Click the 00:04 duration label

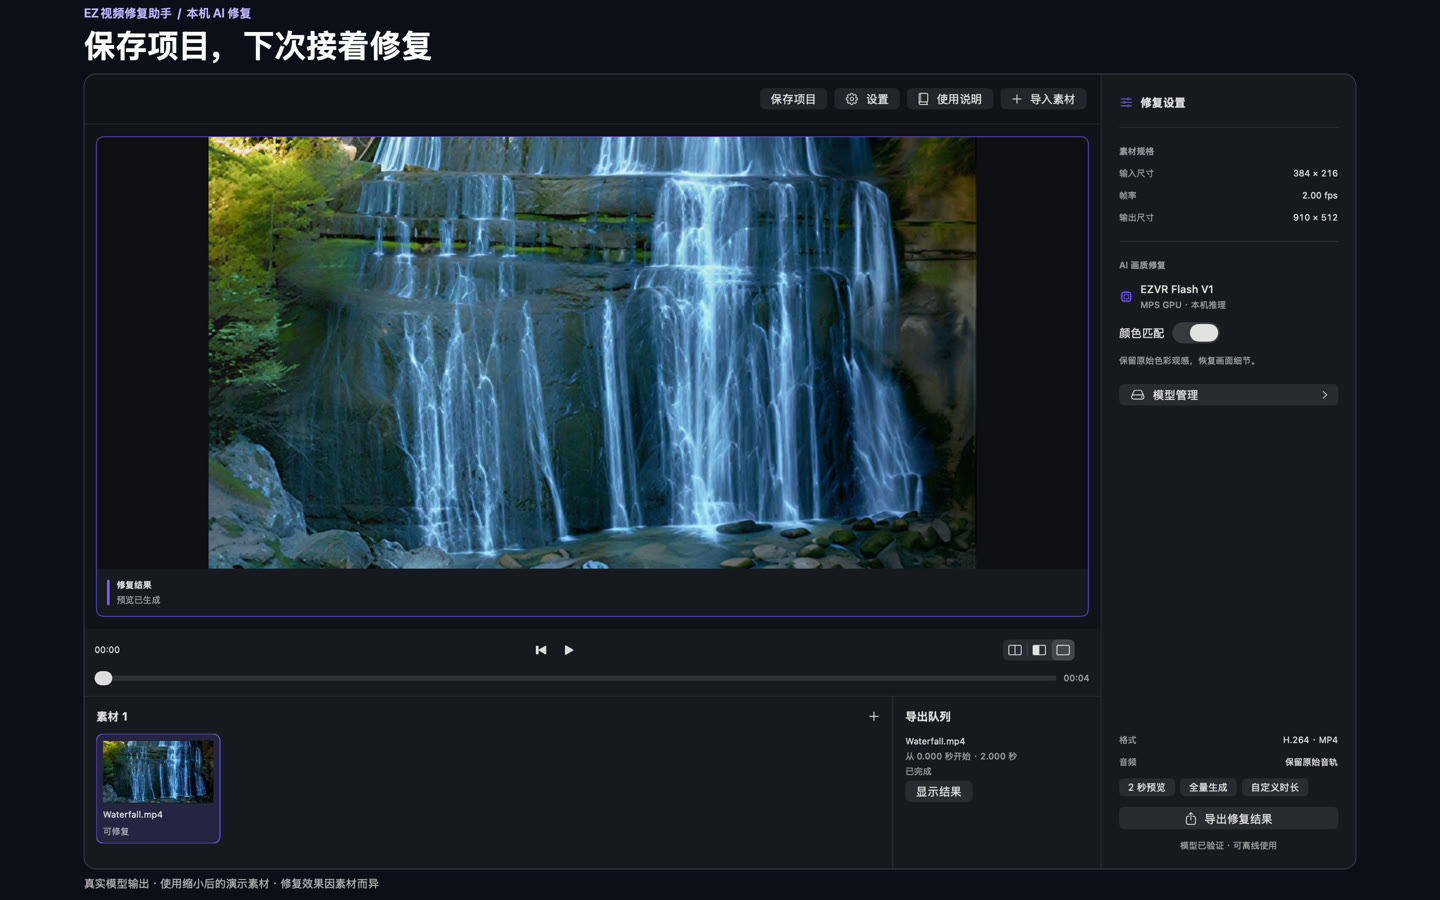click(1076, 678)
